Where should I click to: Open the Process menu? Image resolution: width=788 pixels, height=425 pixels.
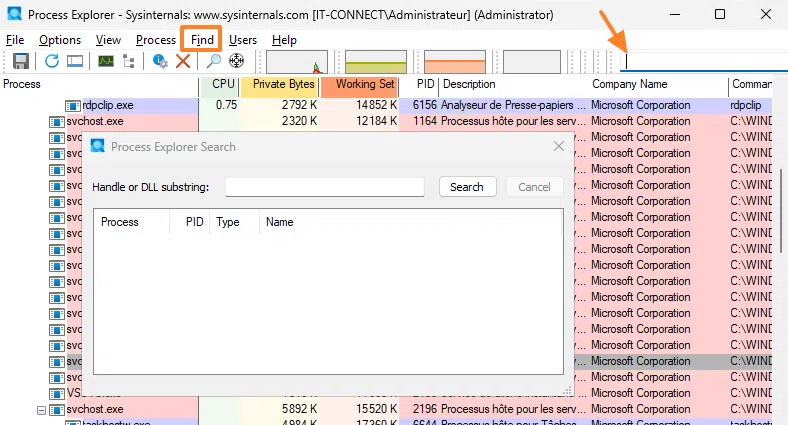pyautogui.click(x=156, y=40)
